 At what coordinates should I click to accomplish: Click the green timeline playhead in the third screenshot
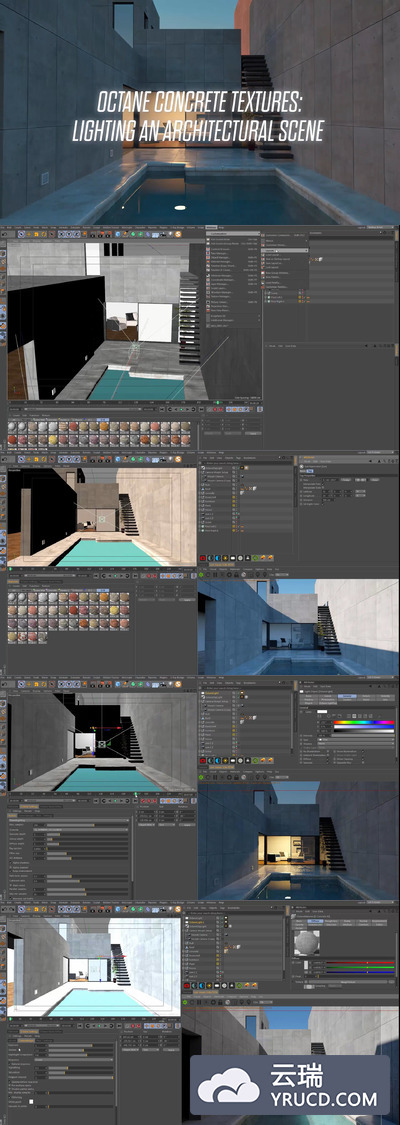[135, 796]
